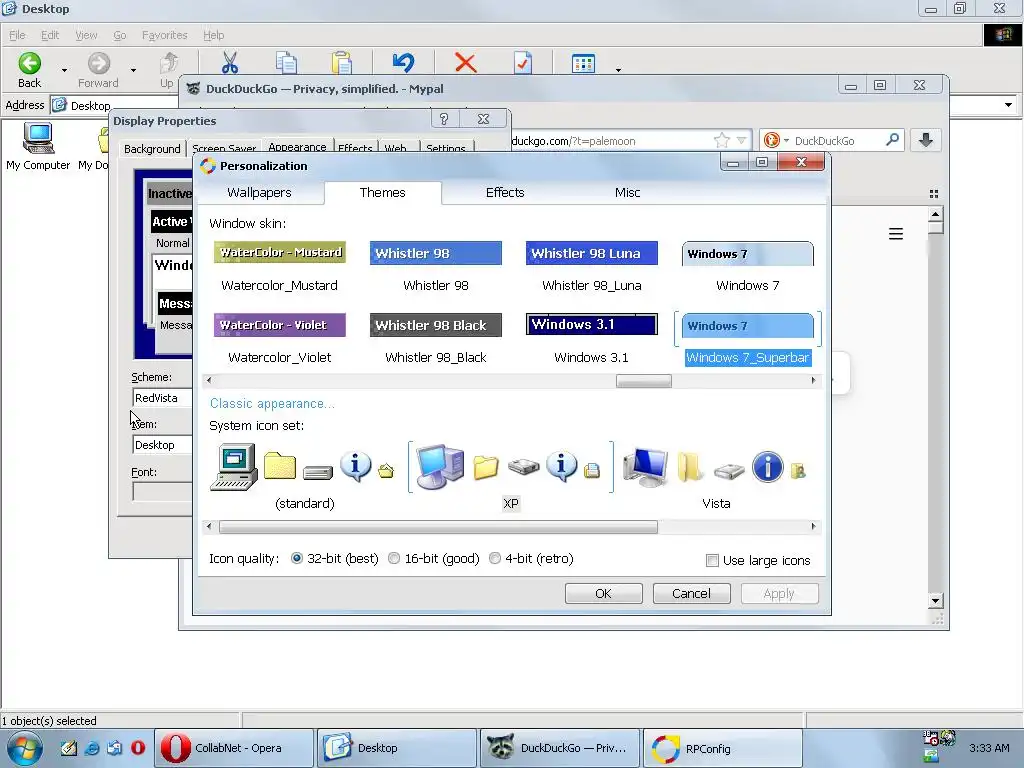Click the Opera quick launch icon
1024x768 pixels.
point(138,748)
